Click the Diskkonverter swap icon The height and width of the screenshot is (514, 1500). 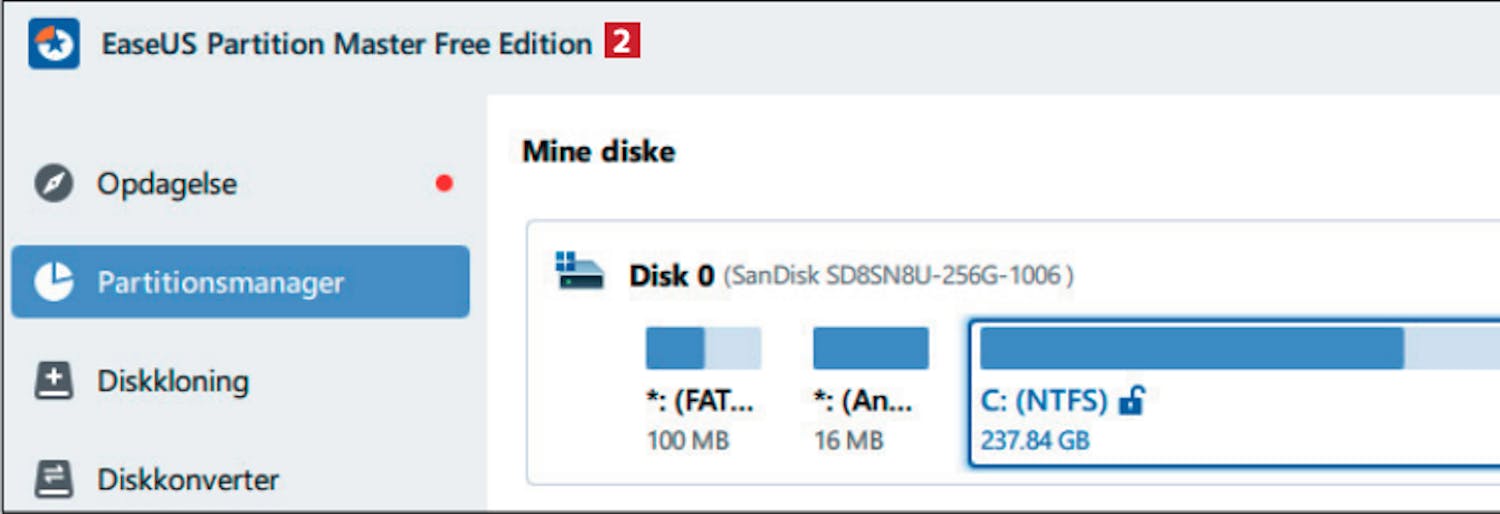coord(54,480)
